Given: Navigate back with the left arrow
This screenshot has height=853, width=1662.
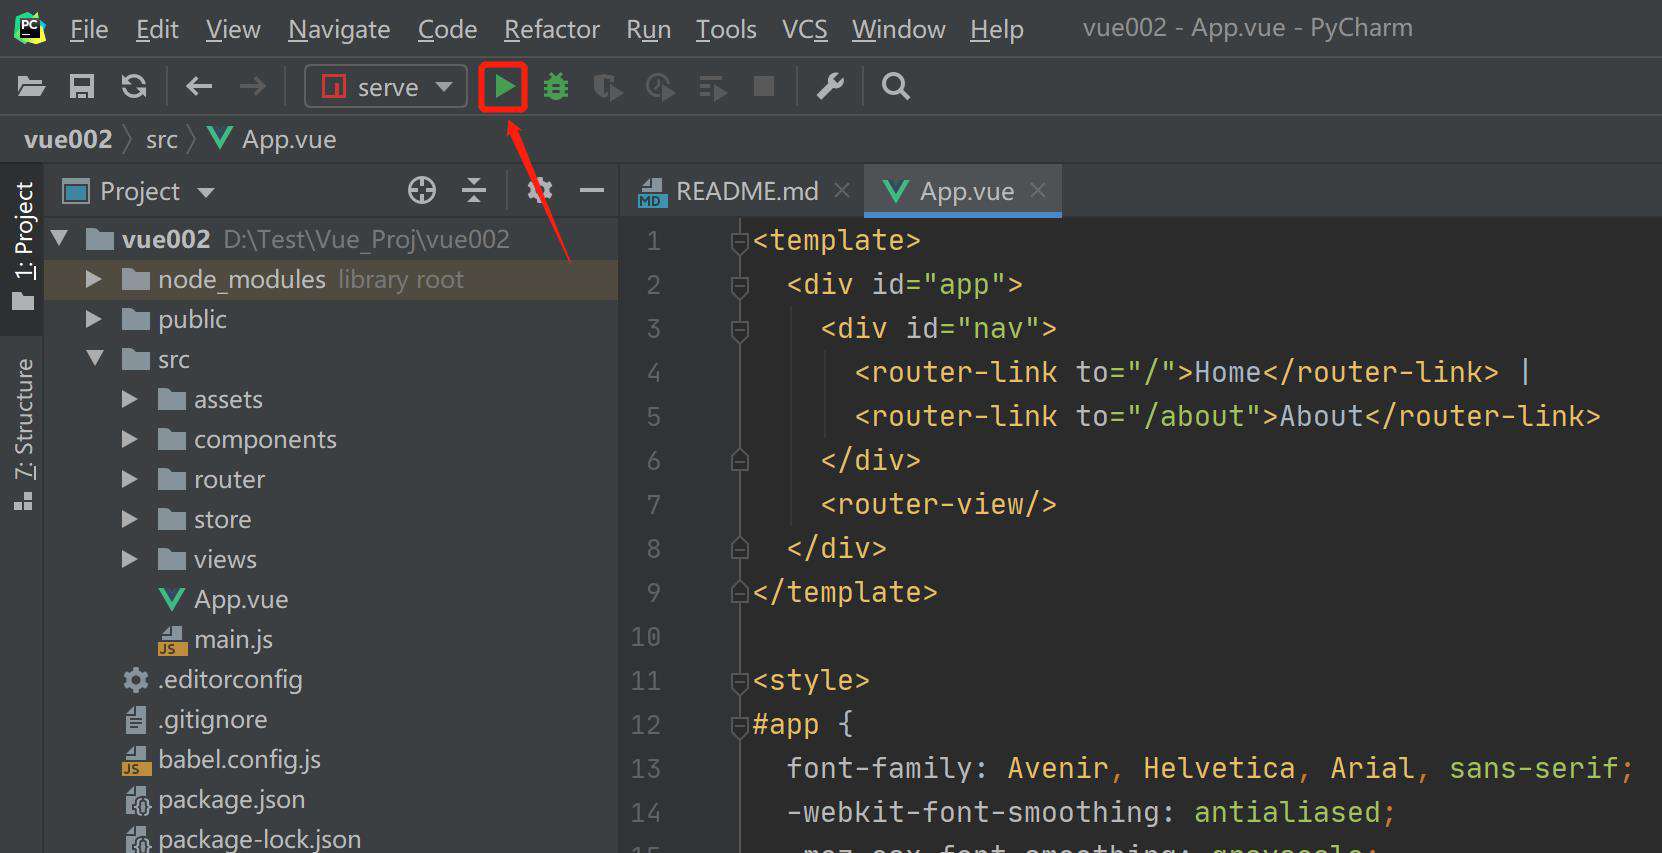Looking at the screenshot, I should (x=199, y=87).
